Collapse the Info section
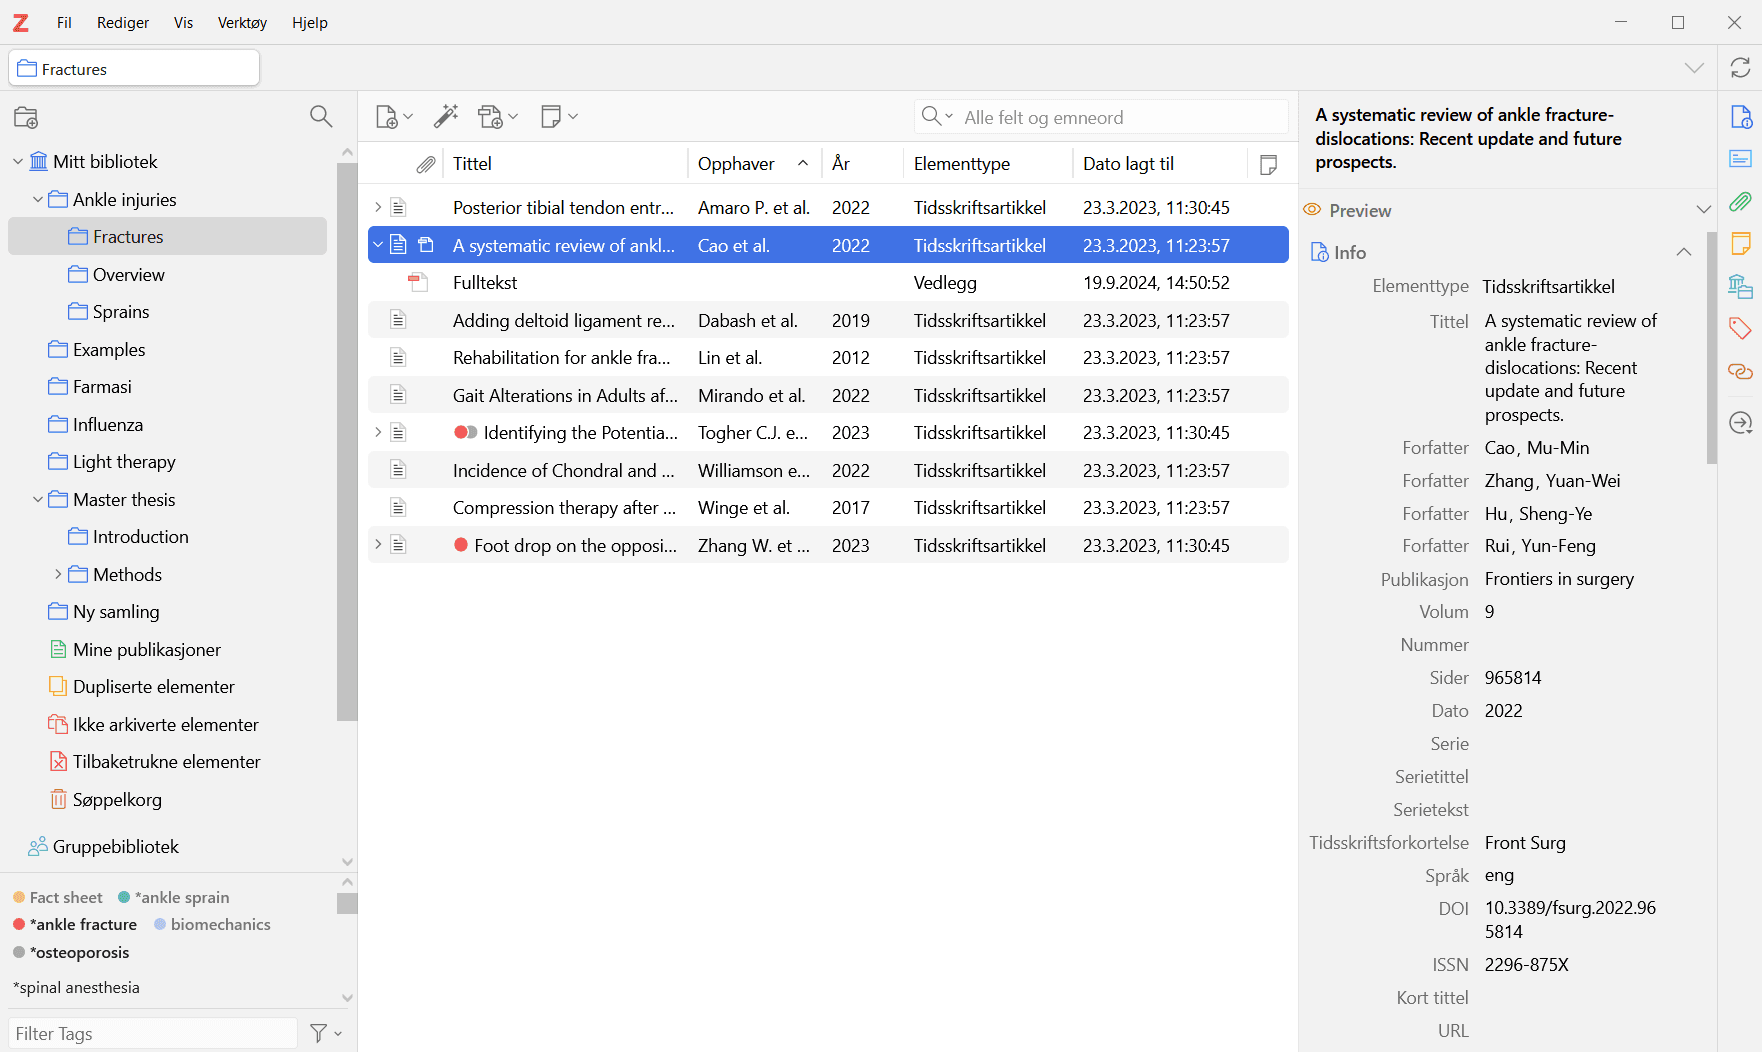This screenshot has height=1052, width=1762. click(1684, 252)
